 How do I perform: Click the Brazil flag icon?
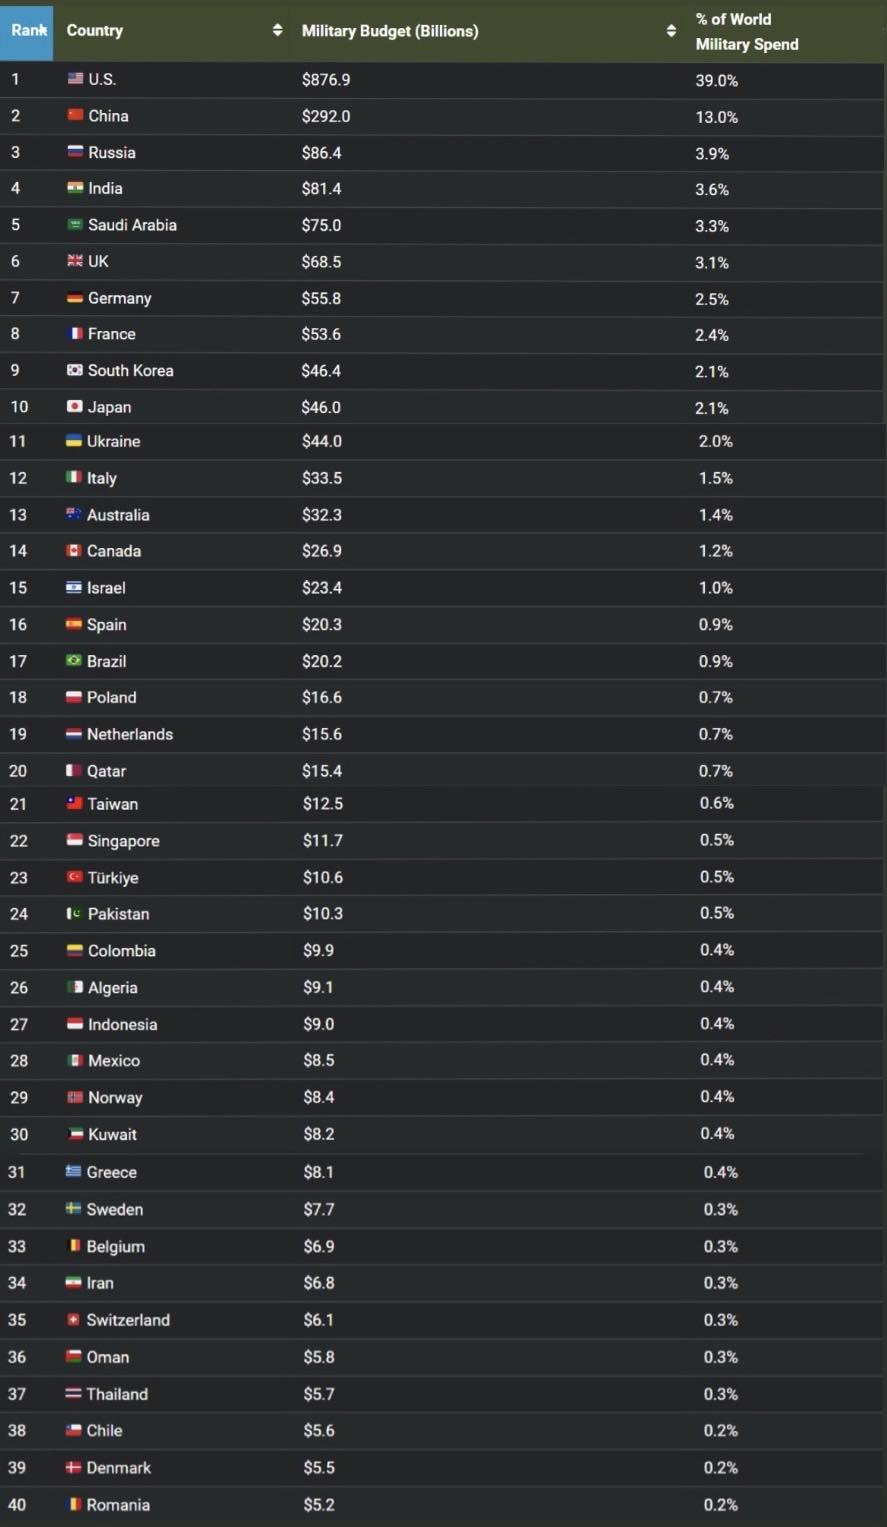(74, 661)
